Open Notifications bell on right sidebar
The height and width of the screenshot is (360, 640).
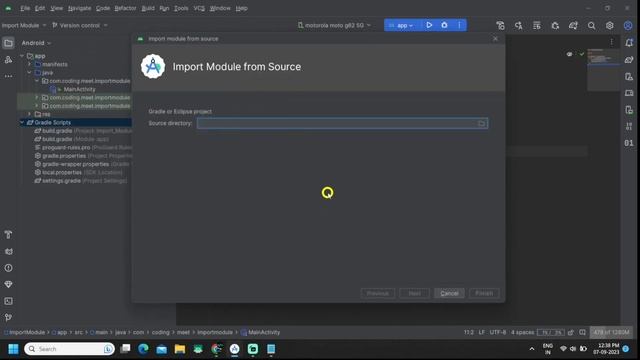pyautogui.click(x=629, y=43)
